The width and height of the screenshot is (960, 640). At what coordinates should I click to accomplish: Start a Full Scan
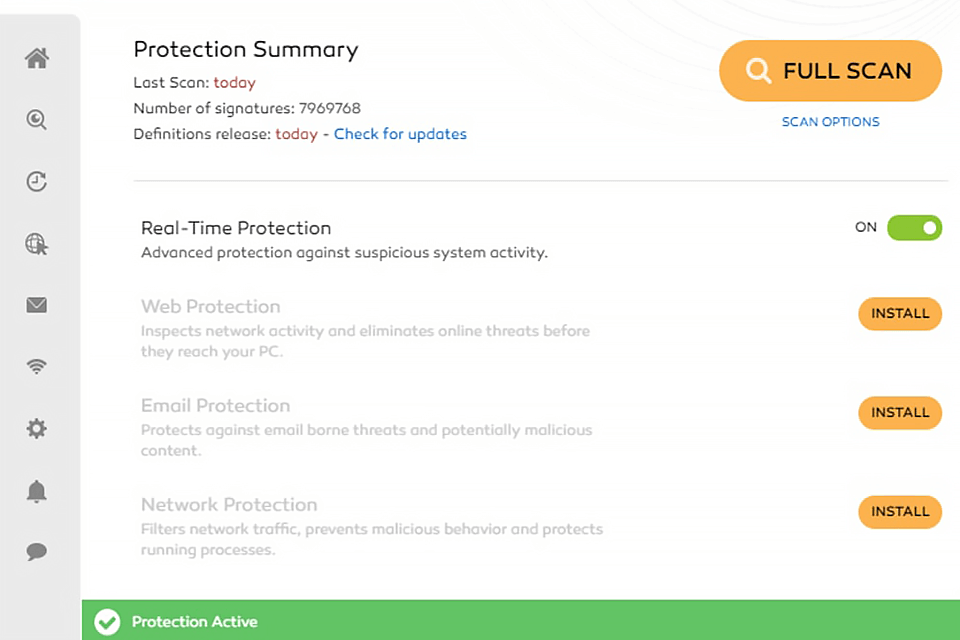coord(830,70)
